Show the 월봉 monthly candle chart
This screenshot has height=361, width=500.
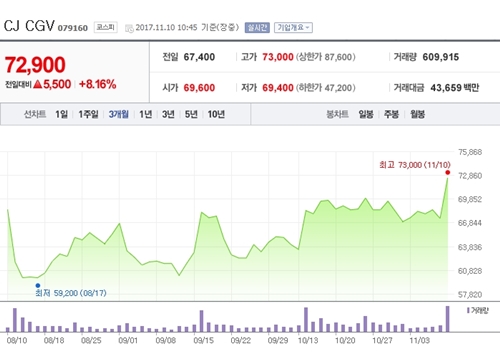[417, 114]
